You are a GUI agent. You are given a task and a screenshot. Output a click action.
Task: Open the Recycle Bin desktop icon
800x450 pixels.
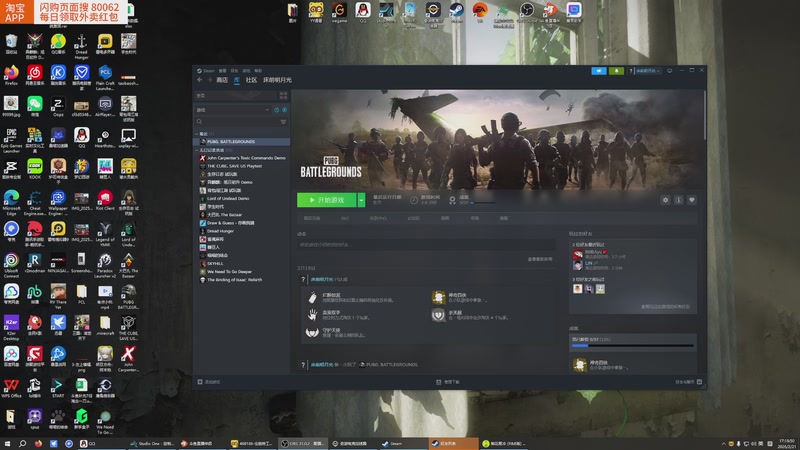(x=11, y=43)
